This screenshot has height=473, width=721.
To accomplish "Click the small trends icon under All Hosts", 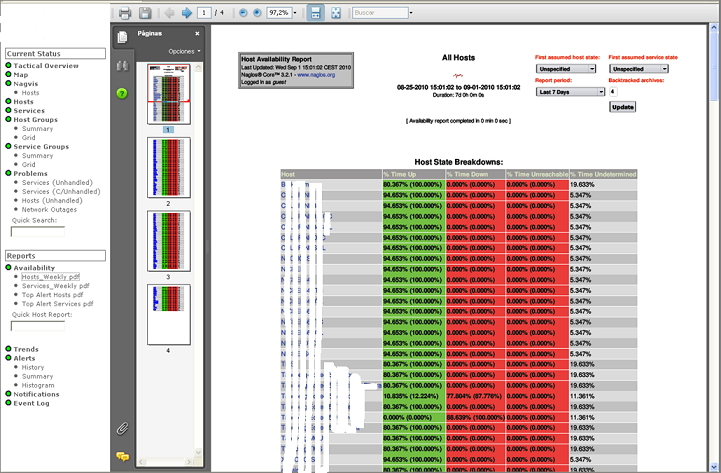I will coord(458,75).
